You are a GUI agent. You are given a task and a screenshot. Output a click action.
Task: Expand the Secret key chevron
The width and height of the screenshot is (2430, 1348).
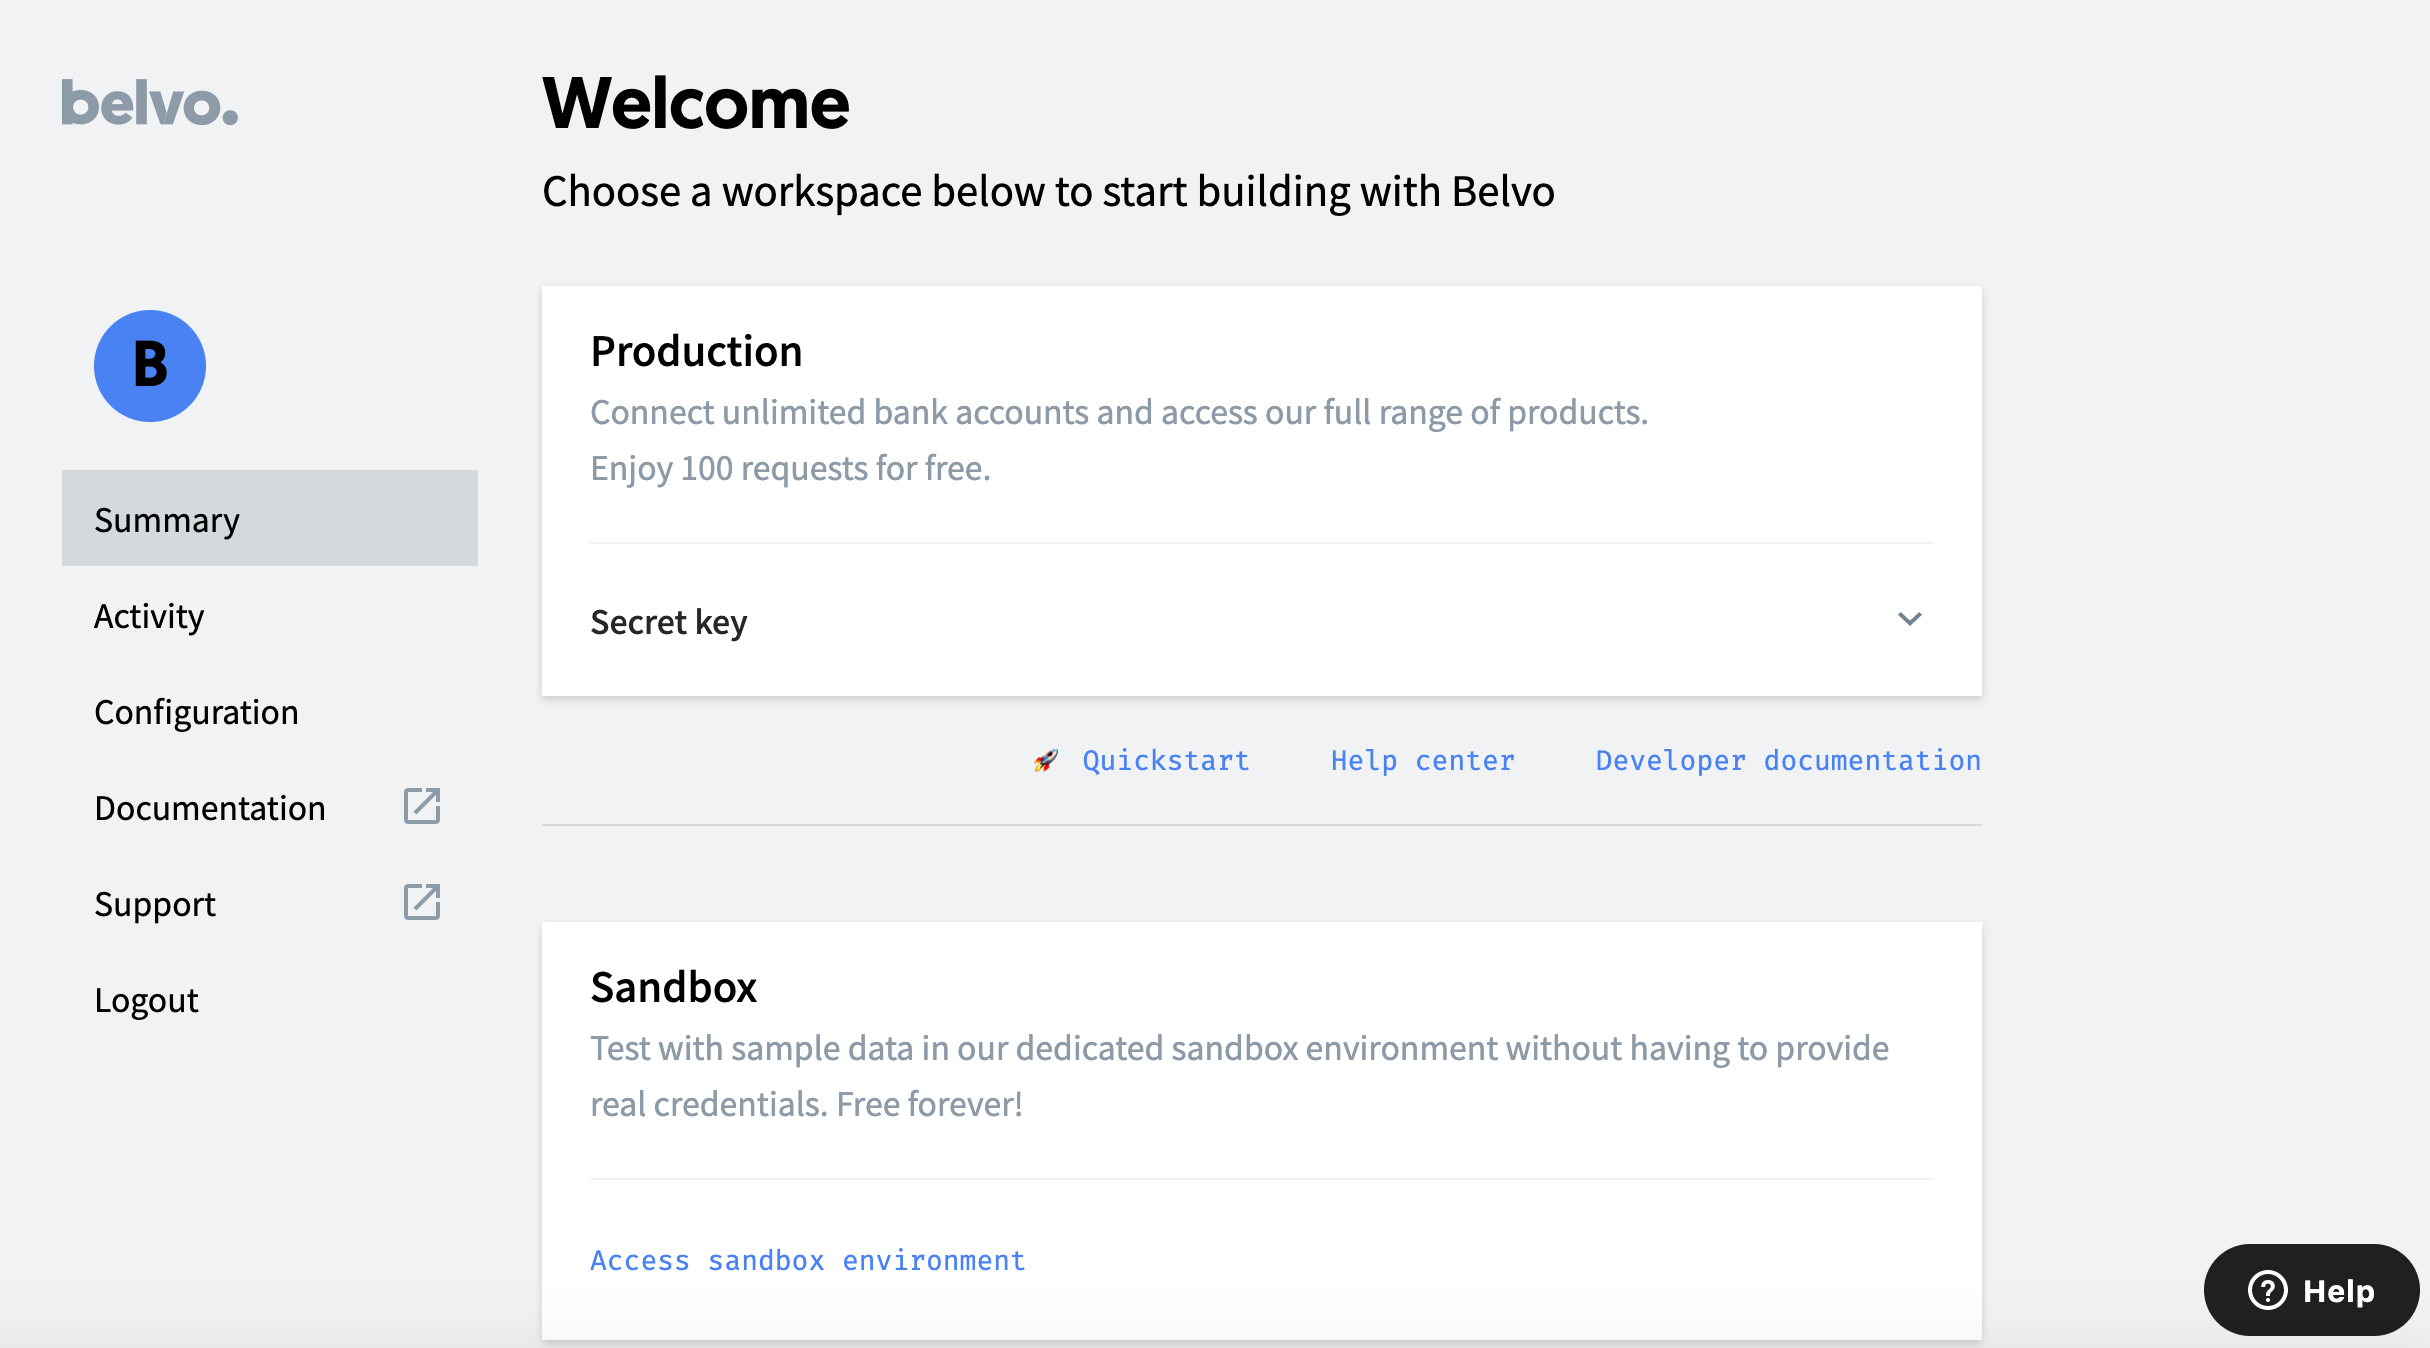coord(1909,619)
